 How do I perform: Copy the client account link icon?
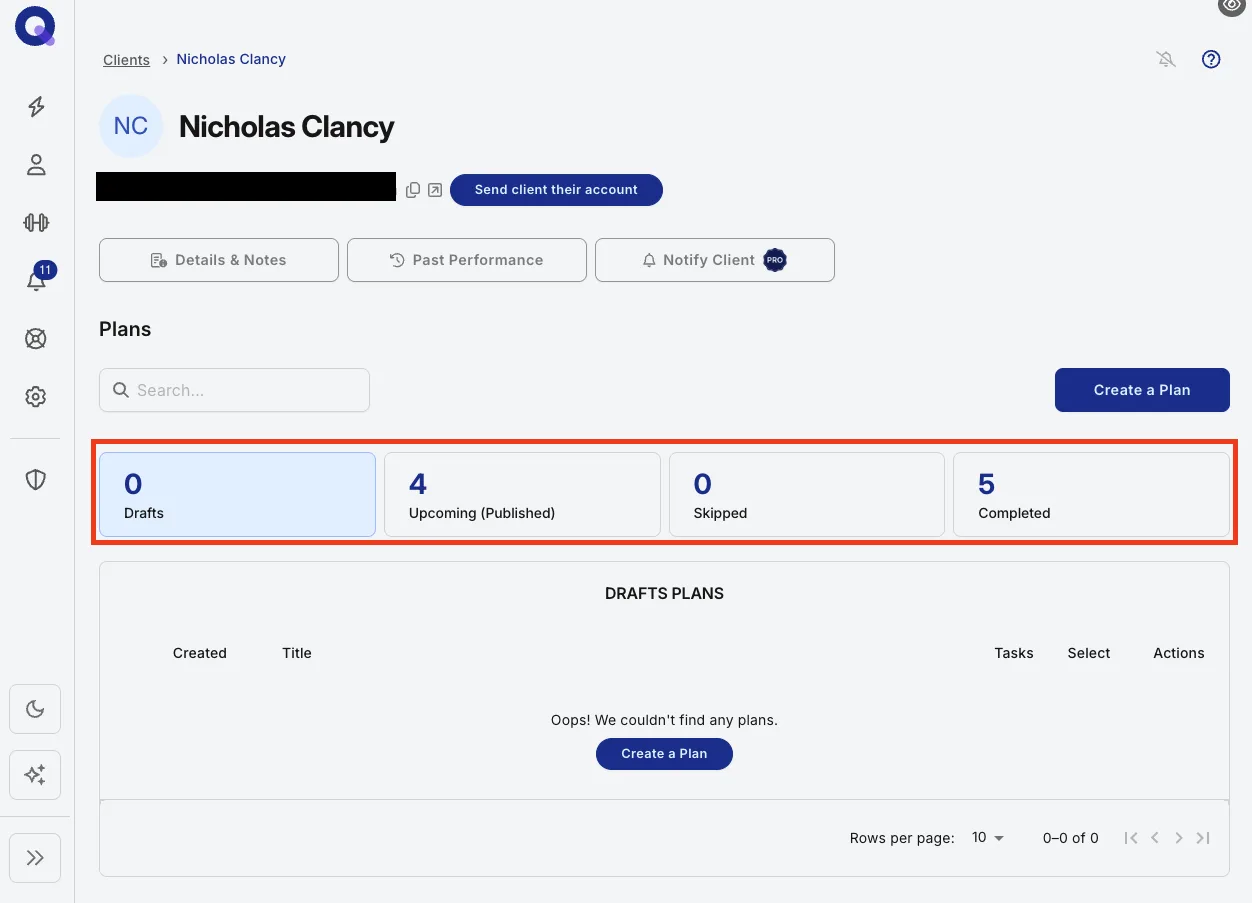tap(413, 190)
